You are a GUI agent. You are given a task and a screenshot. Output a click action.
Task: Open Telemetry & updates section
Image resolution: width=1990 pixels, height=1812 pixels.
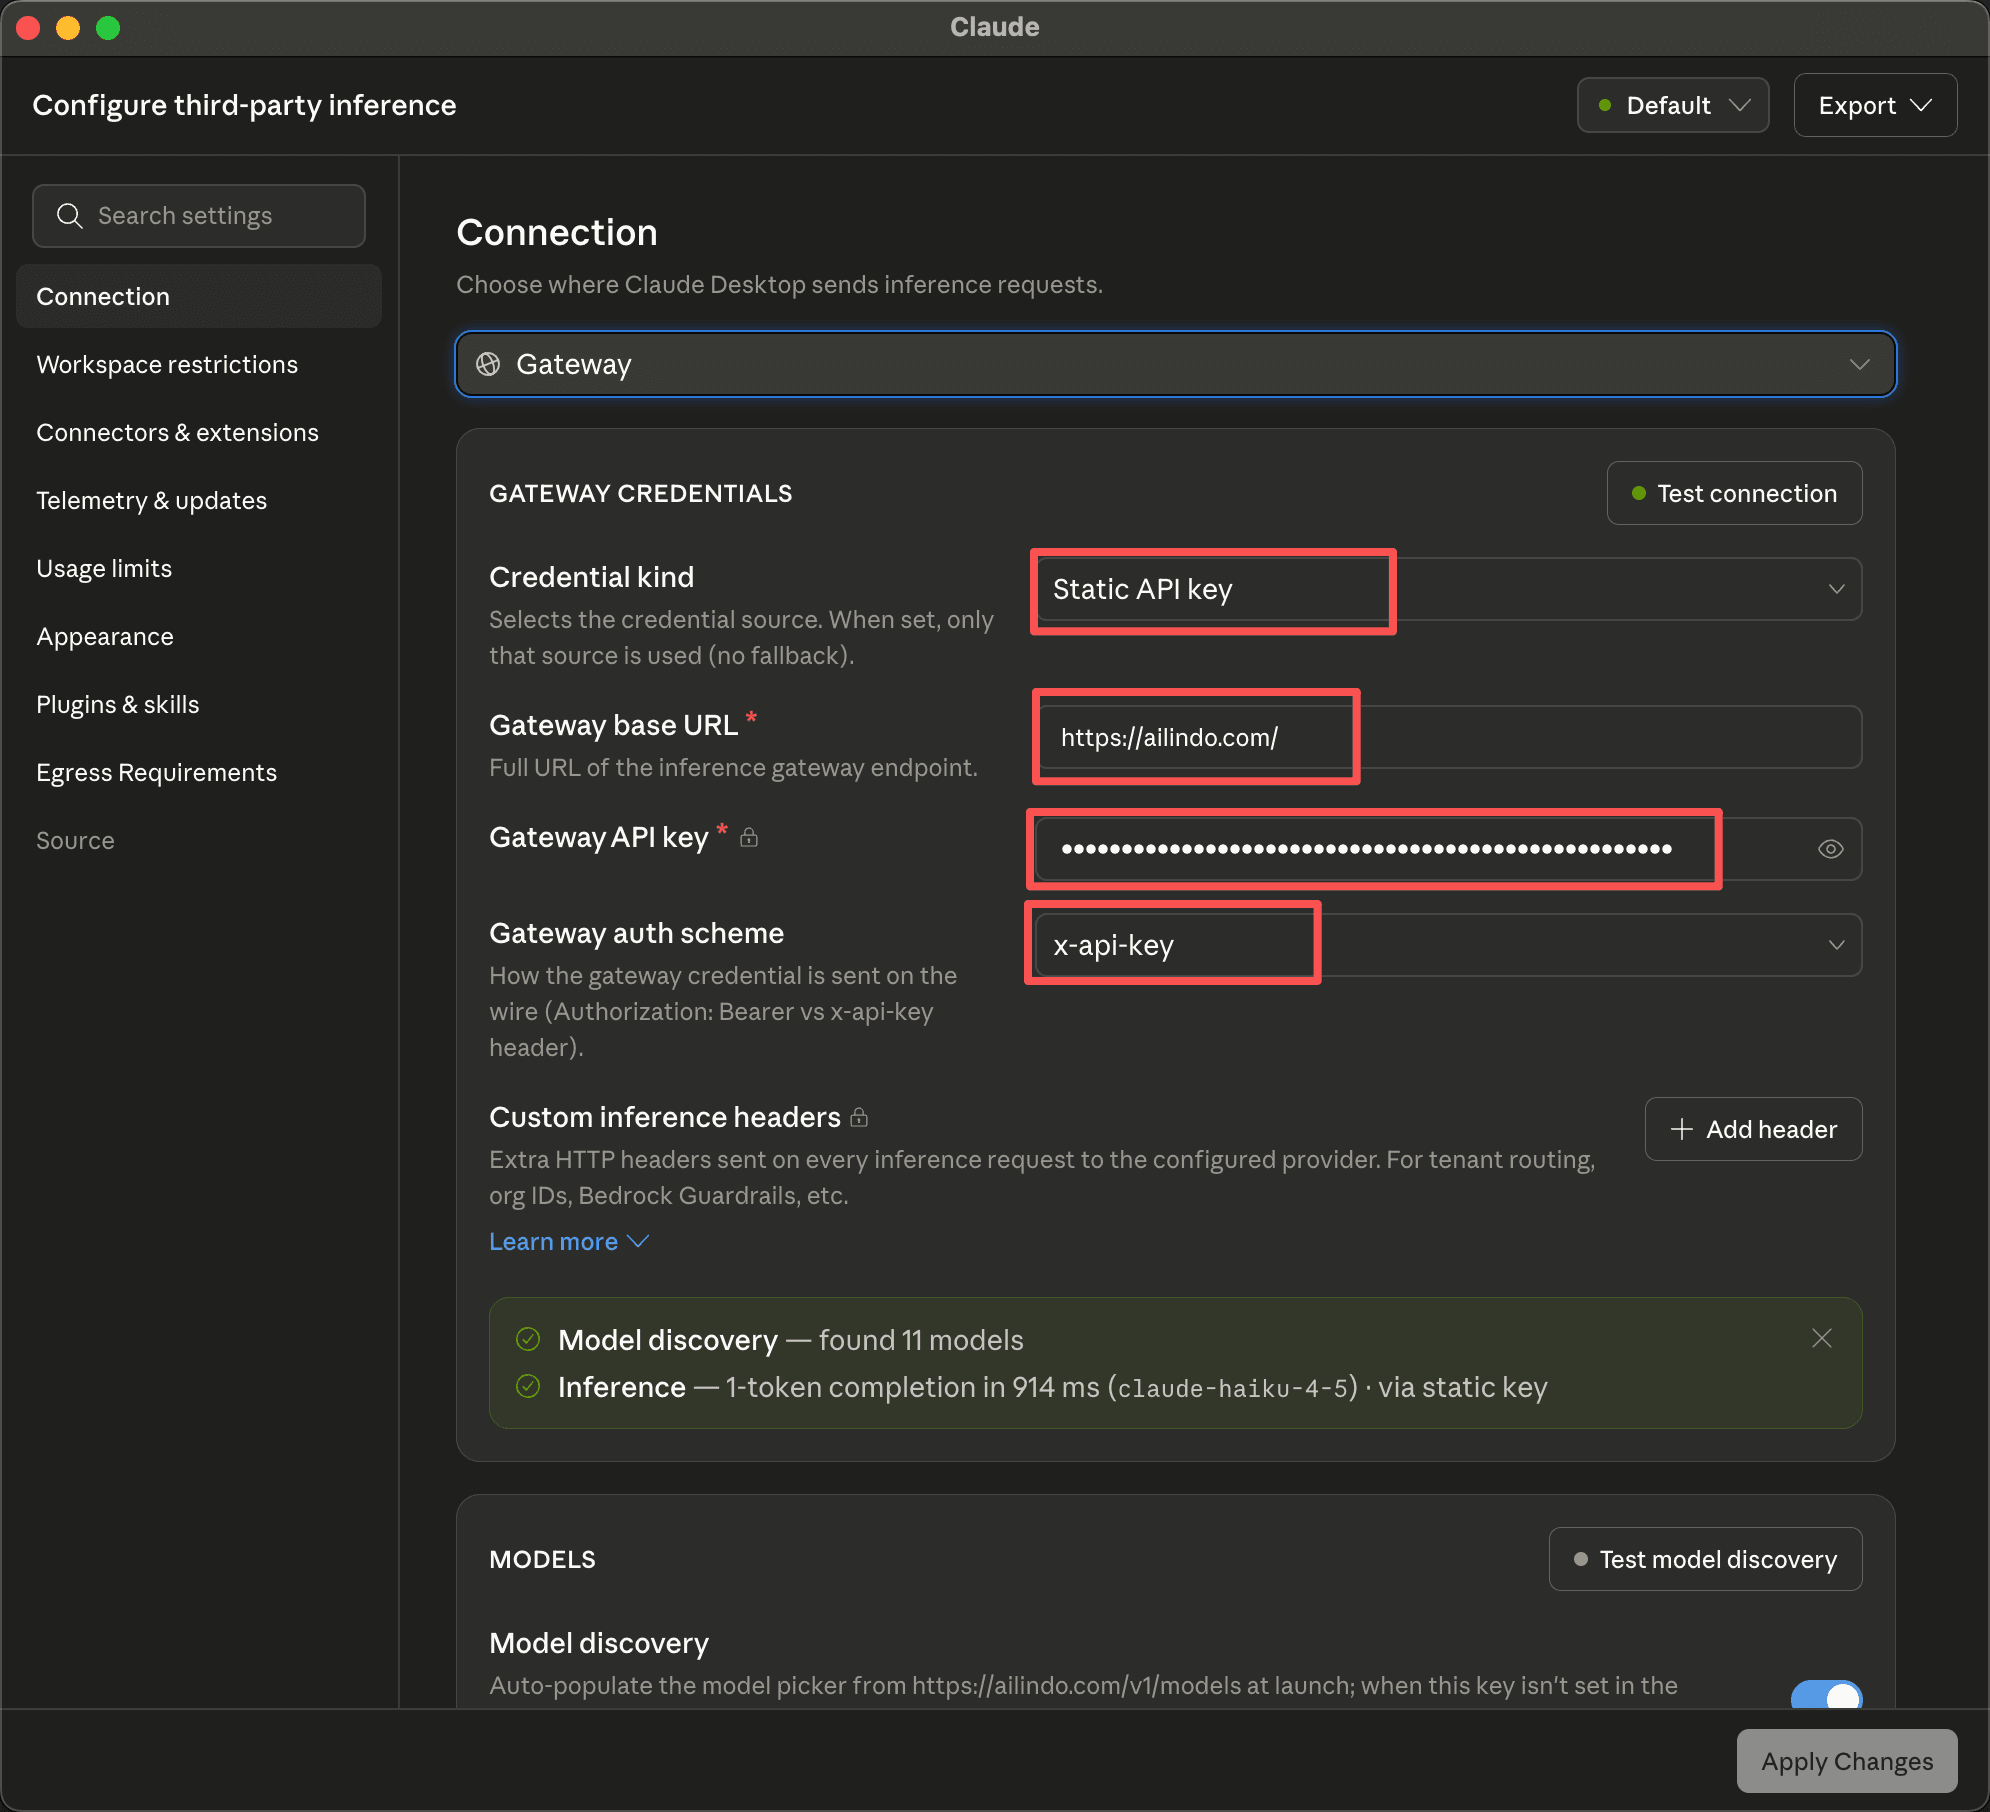pos(199,500)
